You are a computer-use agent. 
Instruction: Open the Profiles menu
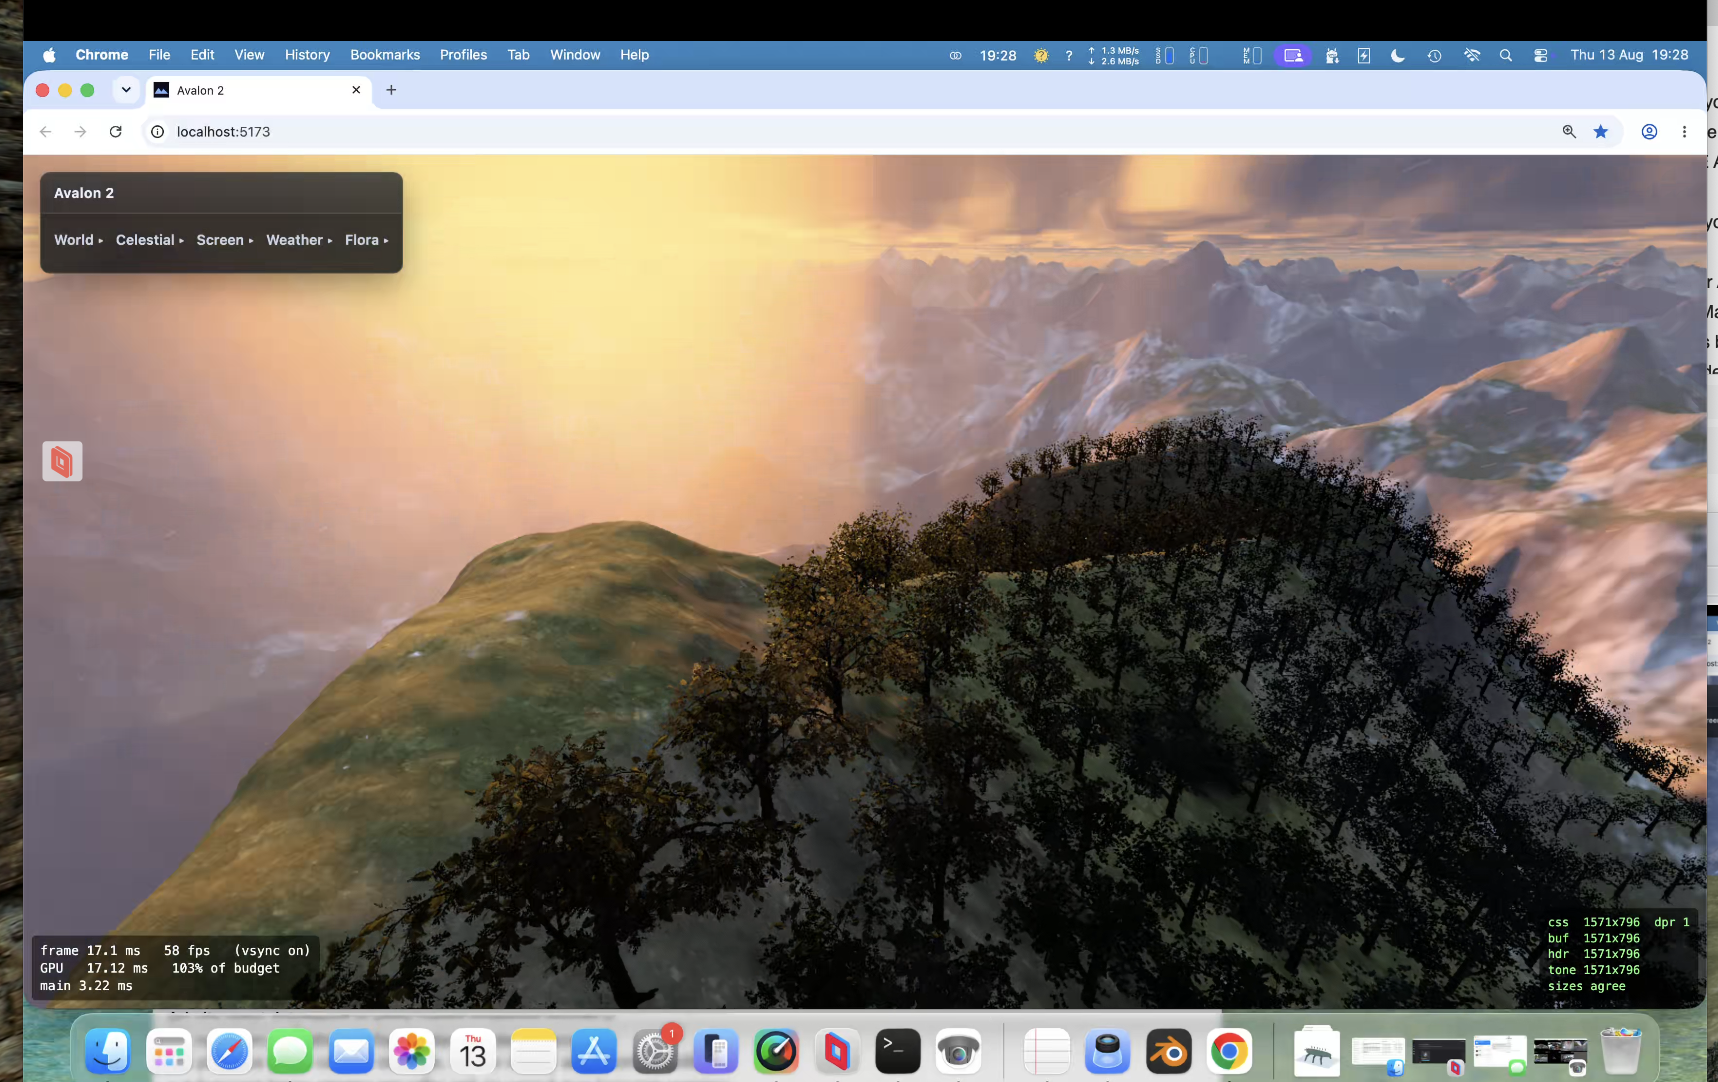463,55
